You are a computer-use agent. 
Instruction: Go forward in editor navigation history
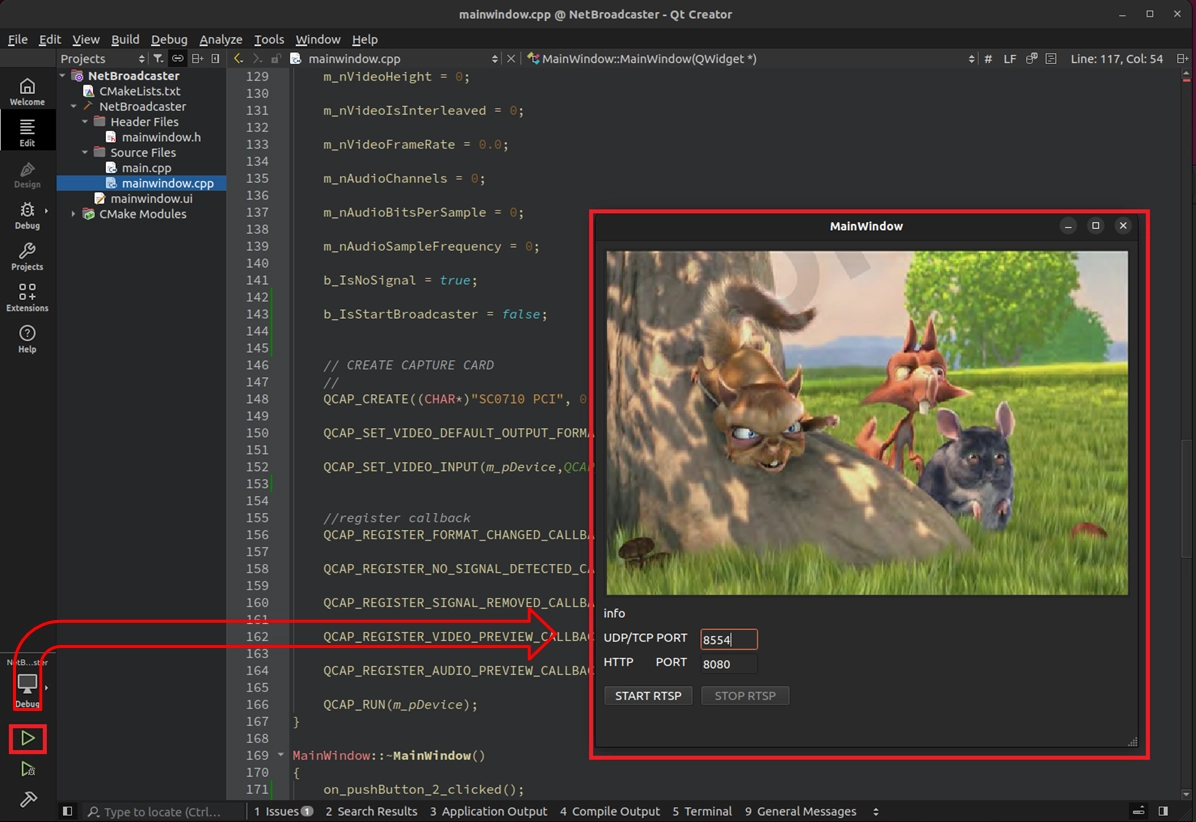(x=257, y=58)
